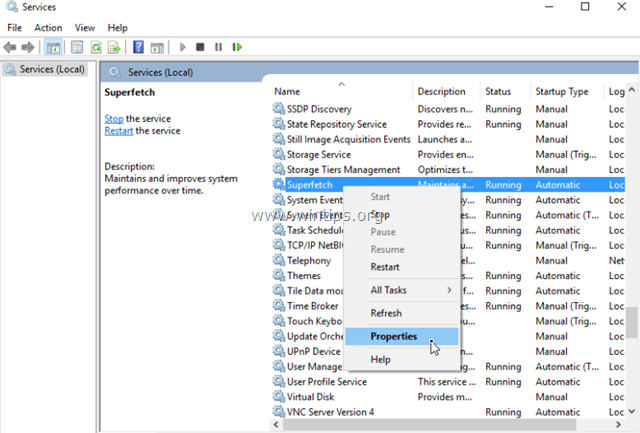Viewport: 640px width, 433px height.
Task: Click the SSDP Discovery gear icon
Action: click(279, 109)
